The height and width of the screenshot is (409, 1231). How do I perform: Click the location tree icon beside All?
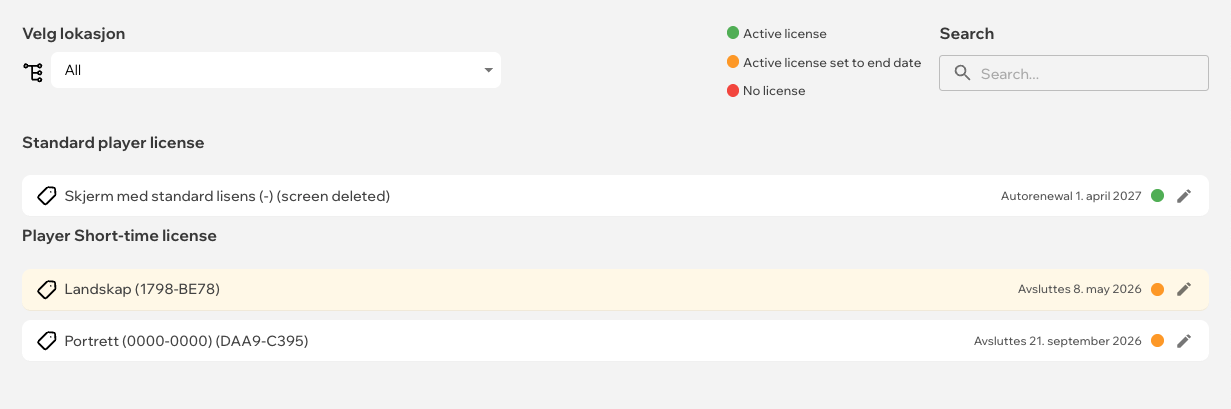pyautogui.click(x=33, y=71)
